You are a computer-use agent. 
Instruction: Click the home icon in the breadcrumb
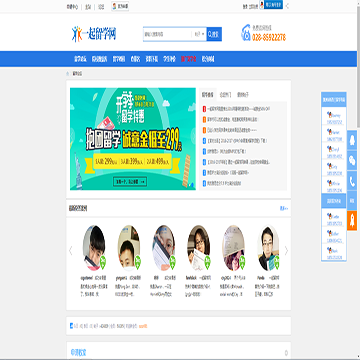pos(68,74)
